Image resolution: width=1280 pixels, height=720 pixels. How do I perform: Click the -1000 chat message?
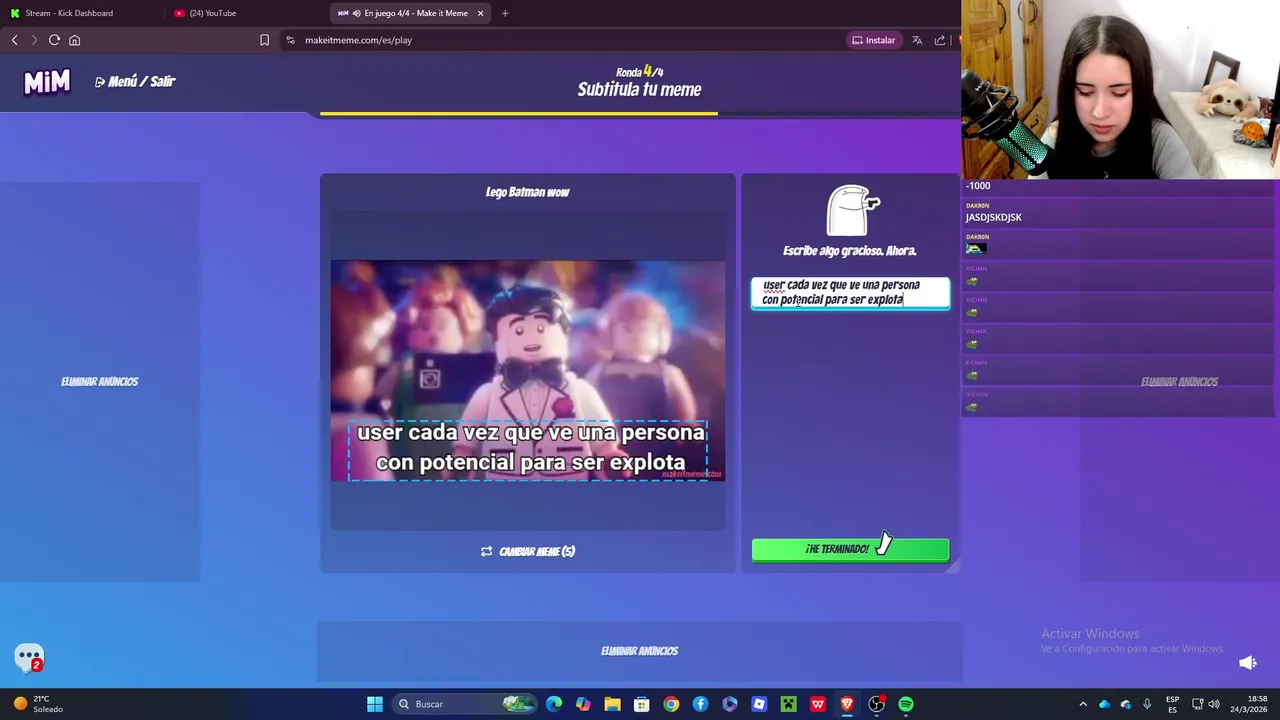tap(978, 186)
